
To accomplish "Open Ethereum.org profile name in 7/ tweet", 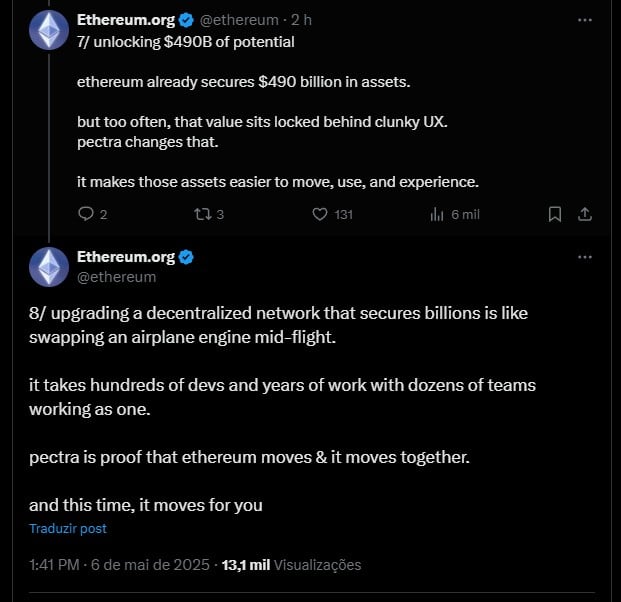I will (126, 20).
